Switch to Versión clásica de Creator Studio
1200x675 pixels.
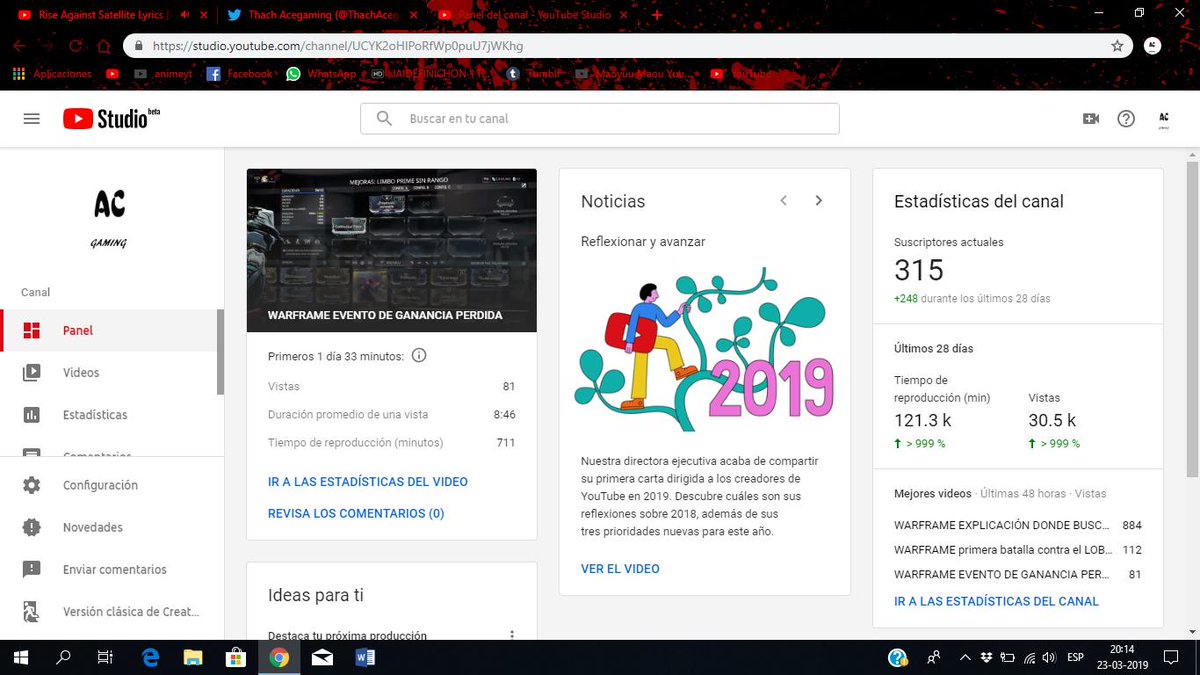(112, 611)
